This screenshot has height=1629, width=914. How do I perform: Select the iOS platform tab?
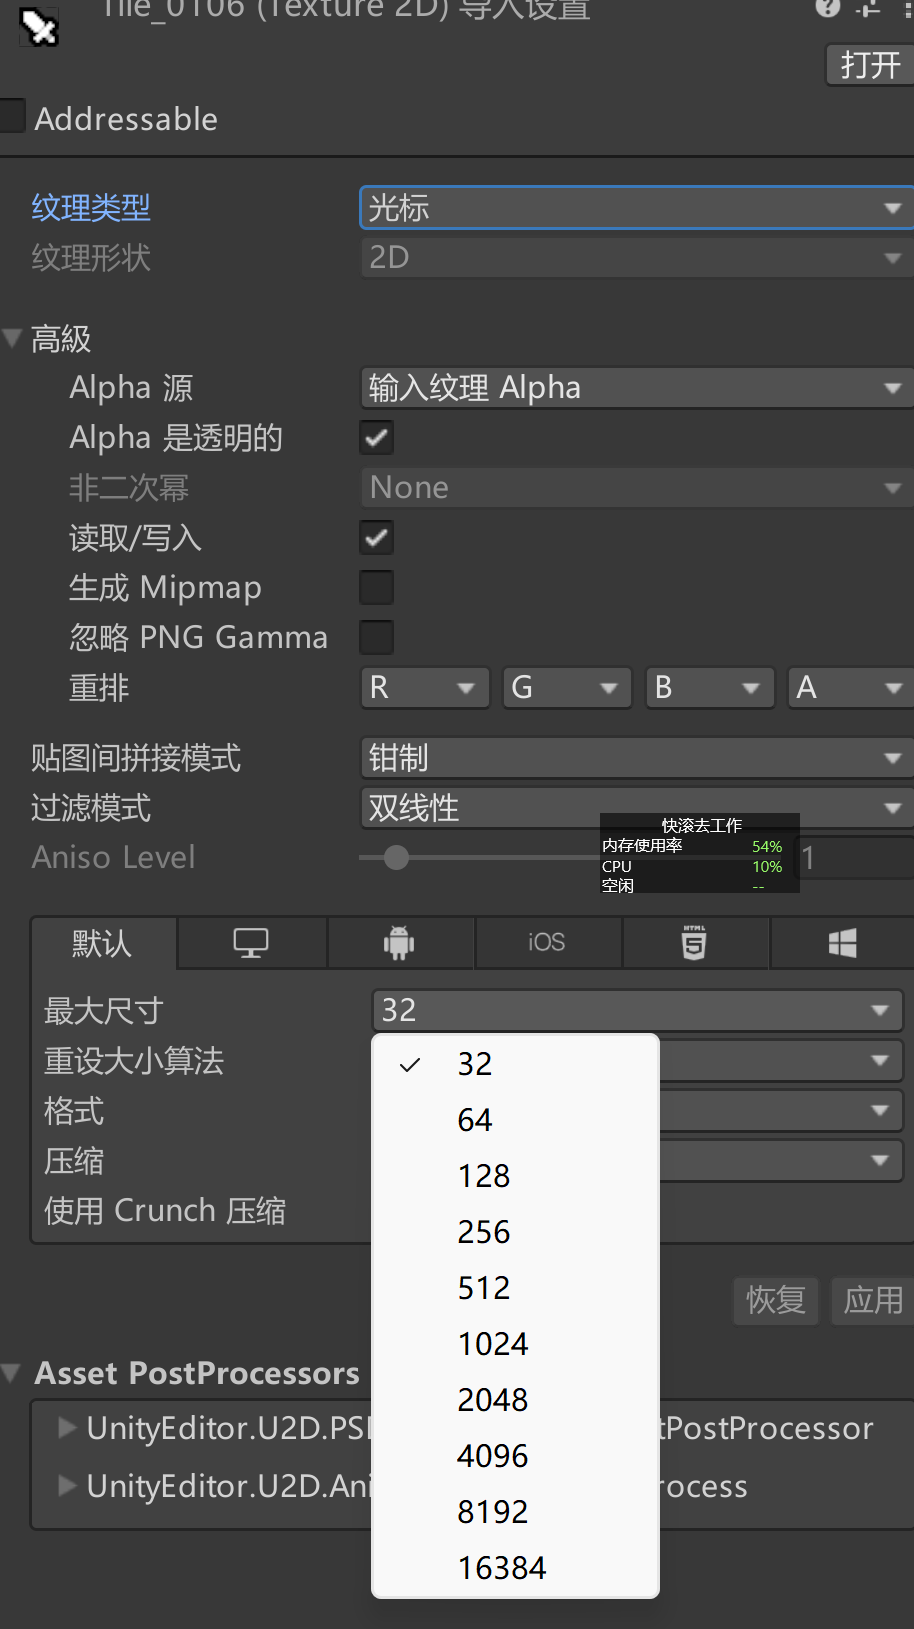pyautogui.click(x=547, y=943)
